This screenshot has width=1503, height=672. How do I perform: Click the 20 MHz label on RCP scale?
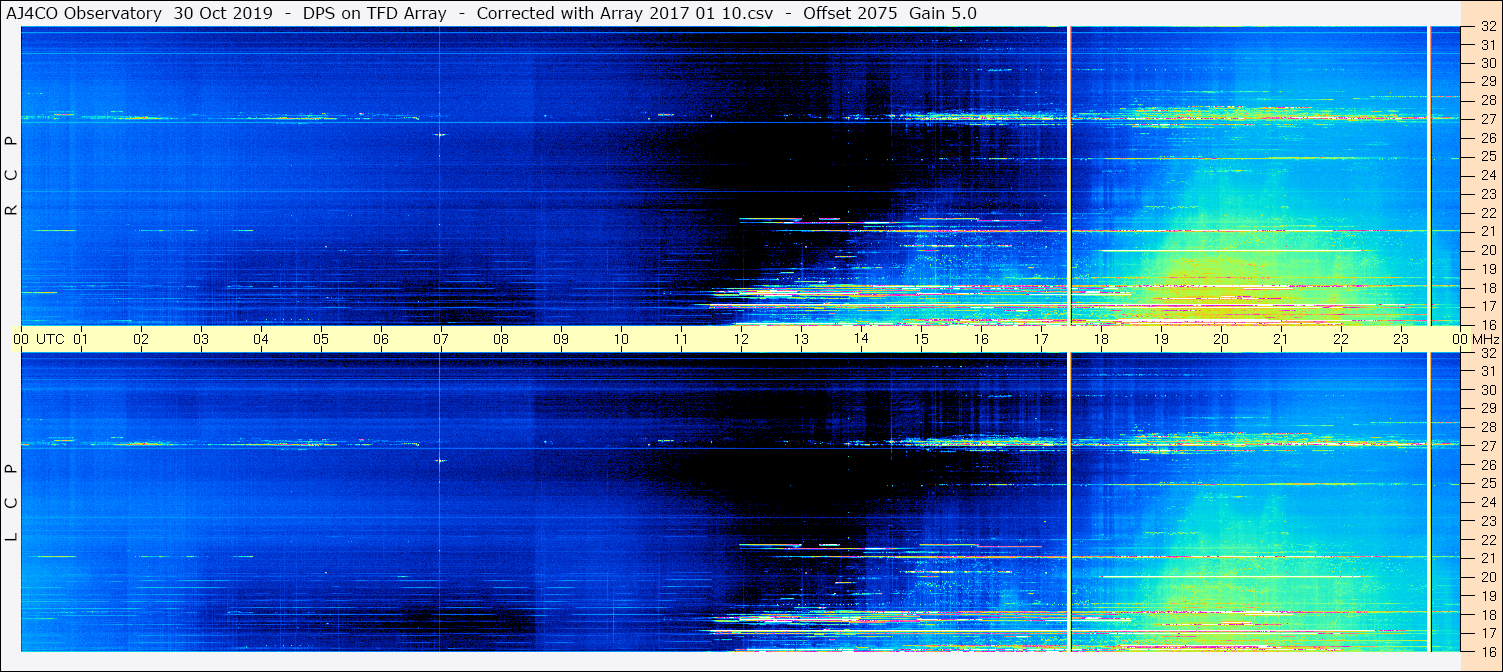tap(1487, 250)
